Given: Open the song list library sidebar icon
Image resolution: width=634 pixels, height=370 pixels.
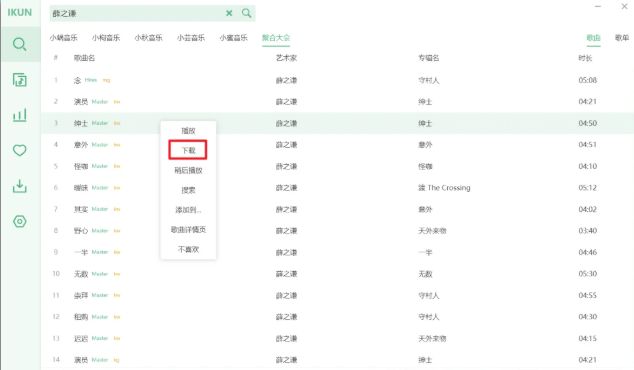Looking at the screenshot, I should pos(20,80).
